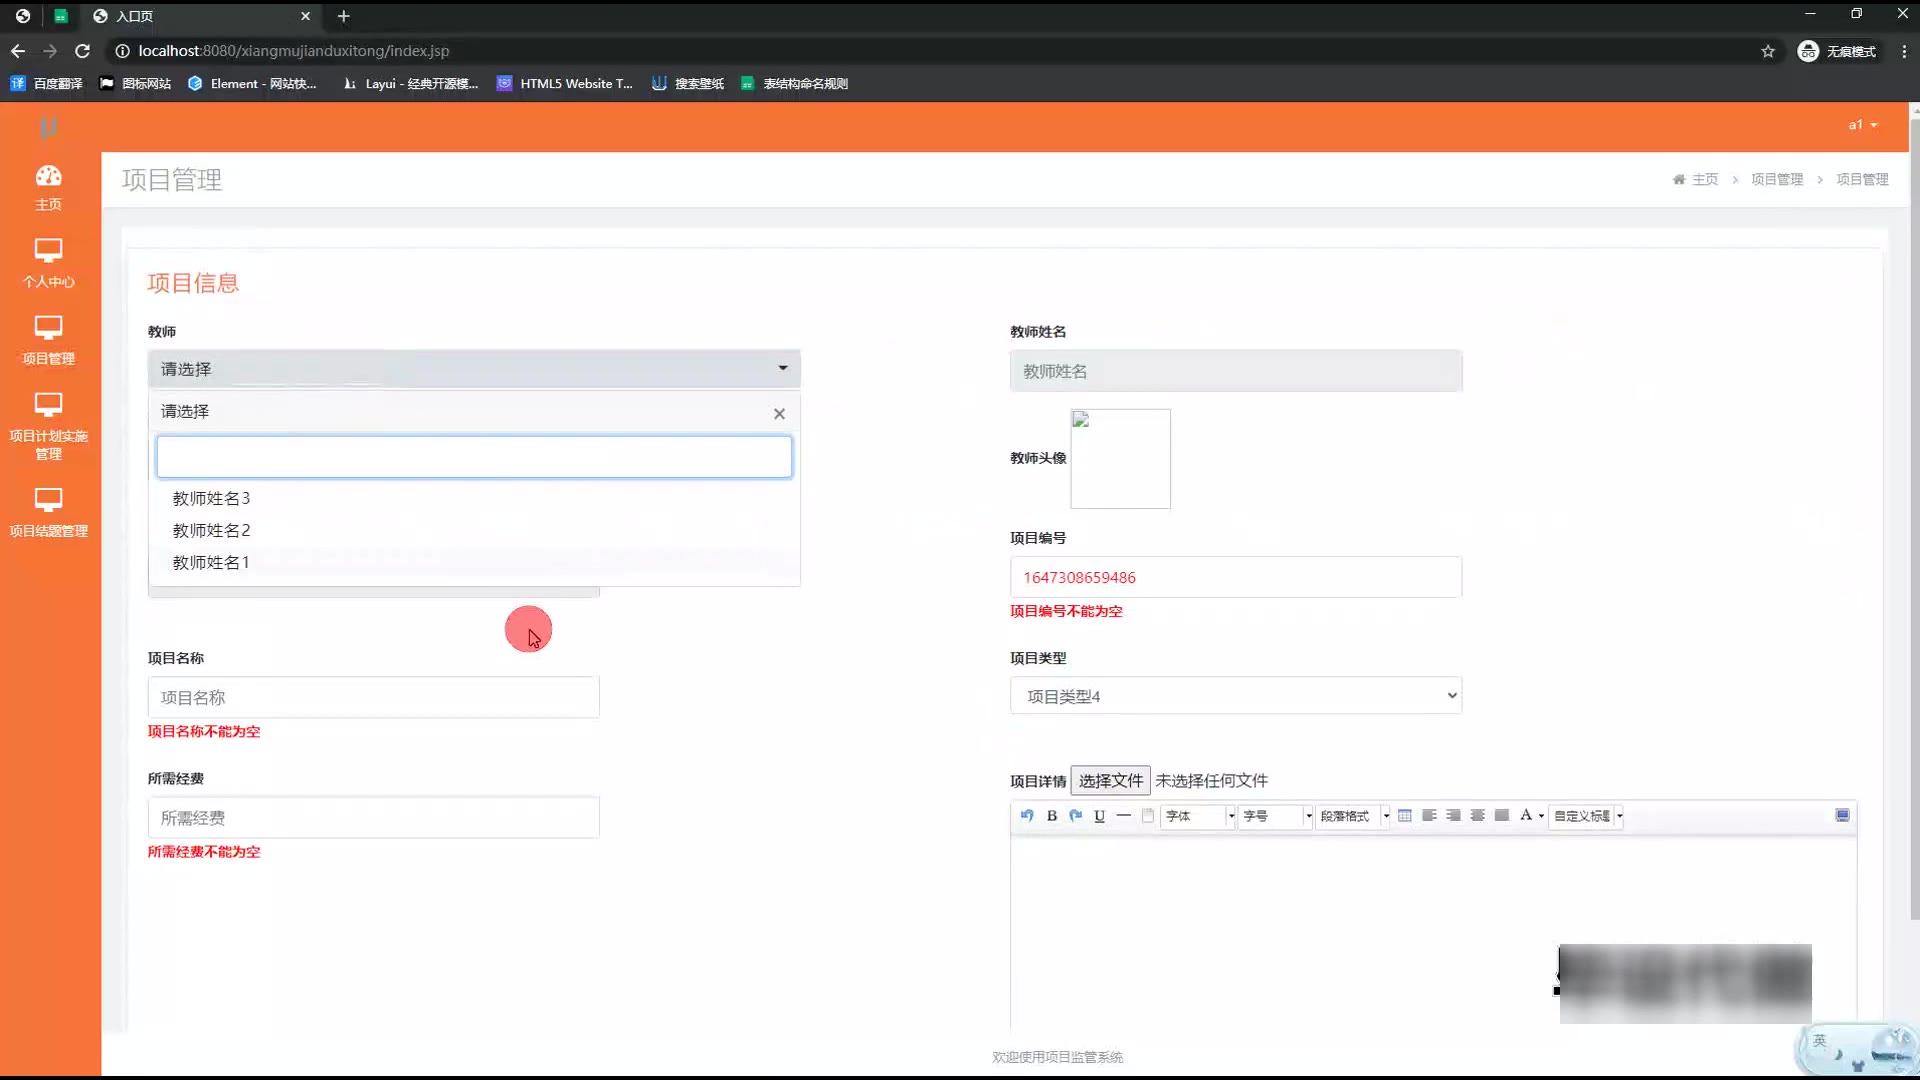1920x1080 pixels.
Task: Close the 入口页 tab
Action: [306, 16]
